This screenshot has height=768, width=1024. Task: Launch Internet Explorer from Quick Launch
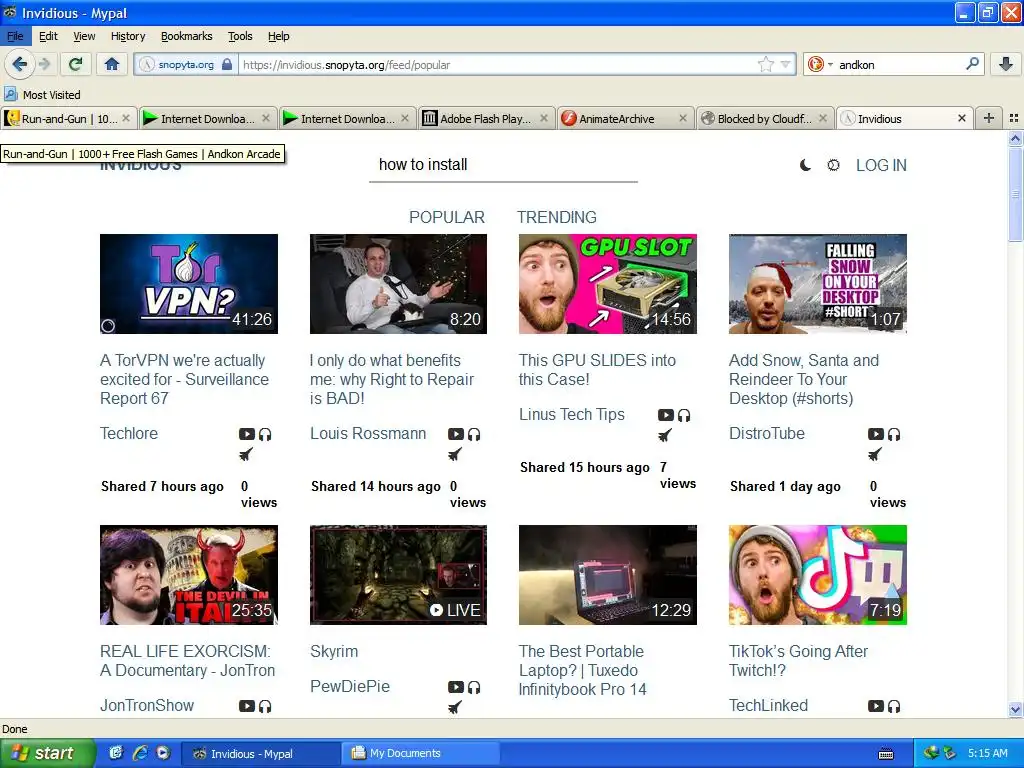[140, 753]
